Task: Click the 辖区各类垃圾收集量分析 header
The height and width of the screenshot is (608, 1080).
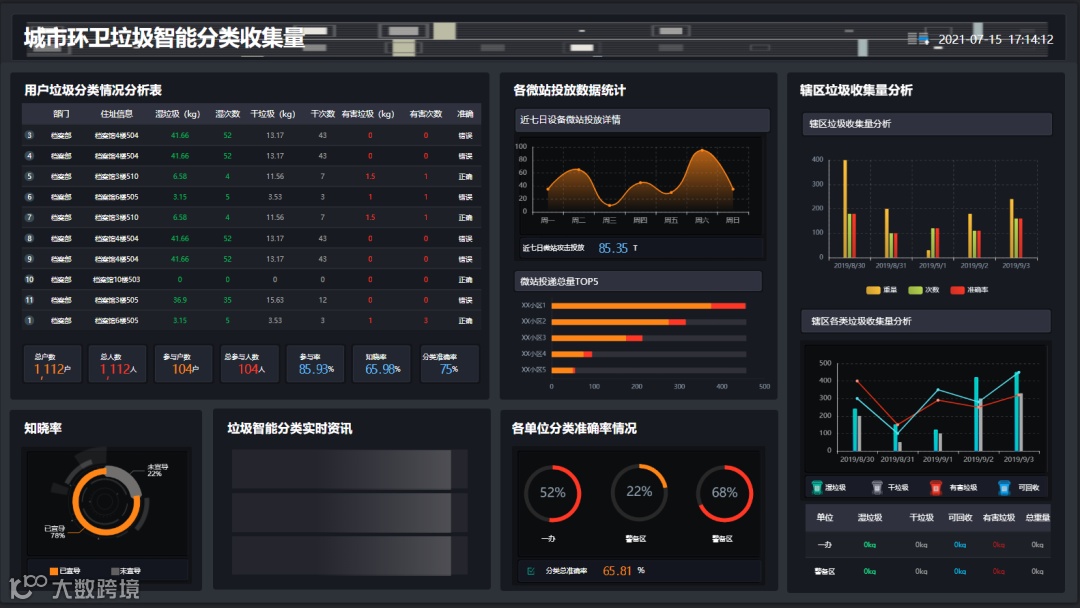Action: coord(926,321)
